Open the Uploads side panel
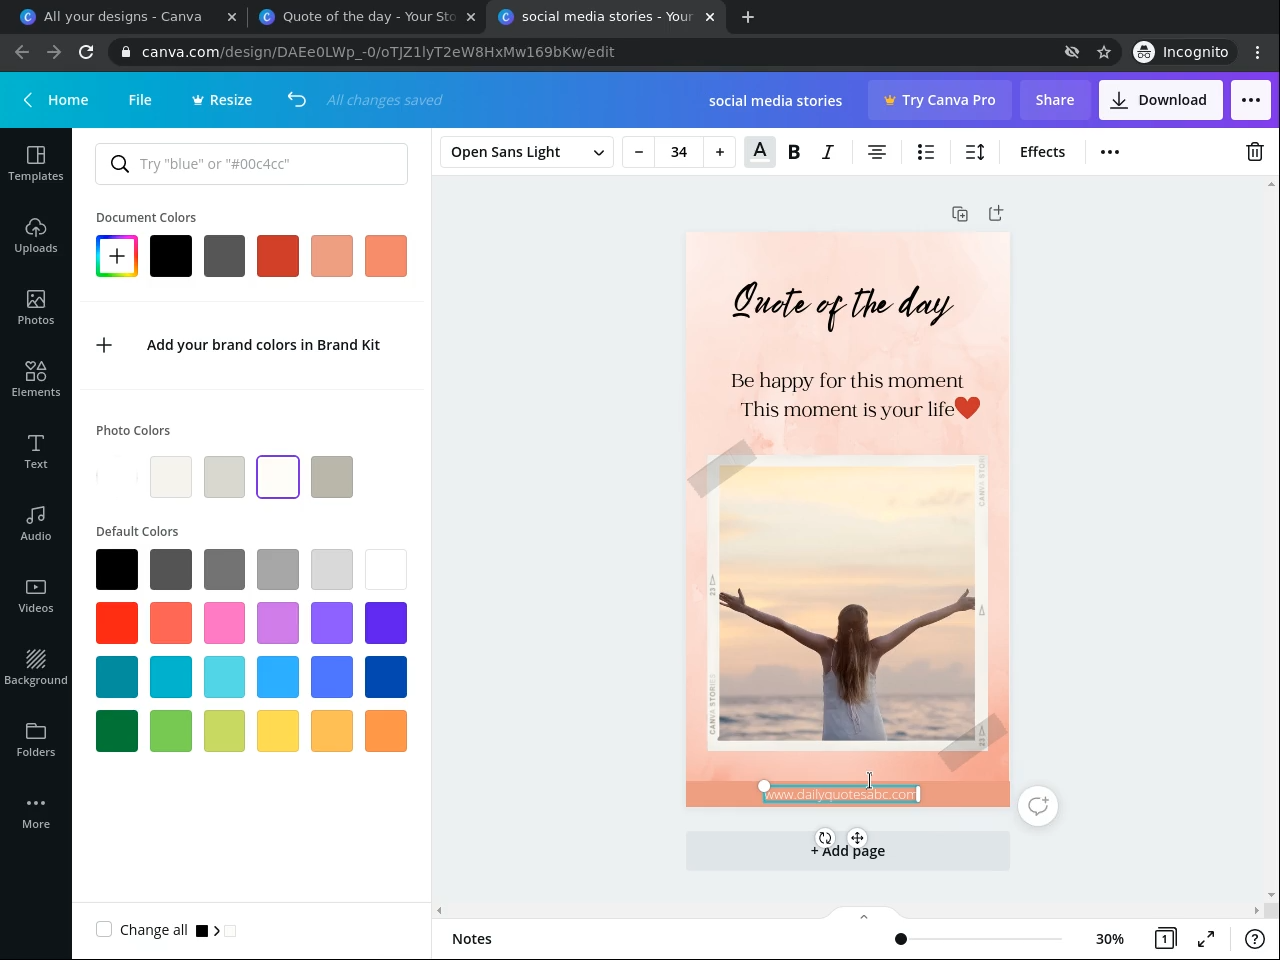The image size is (1280, 960). point(36,235)
